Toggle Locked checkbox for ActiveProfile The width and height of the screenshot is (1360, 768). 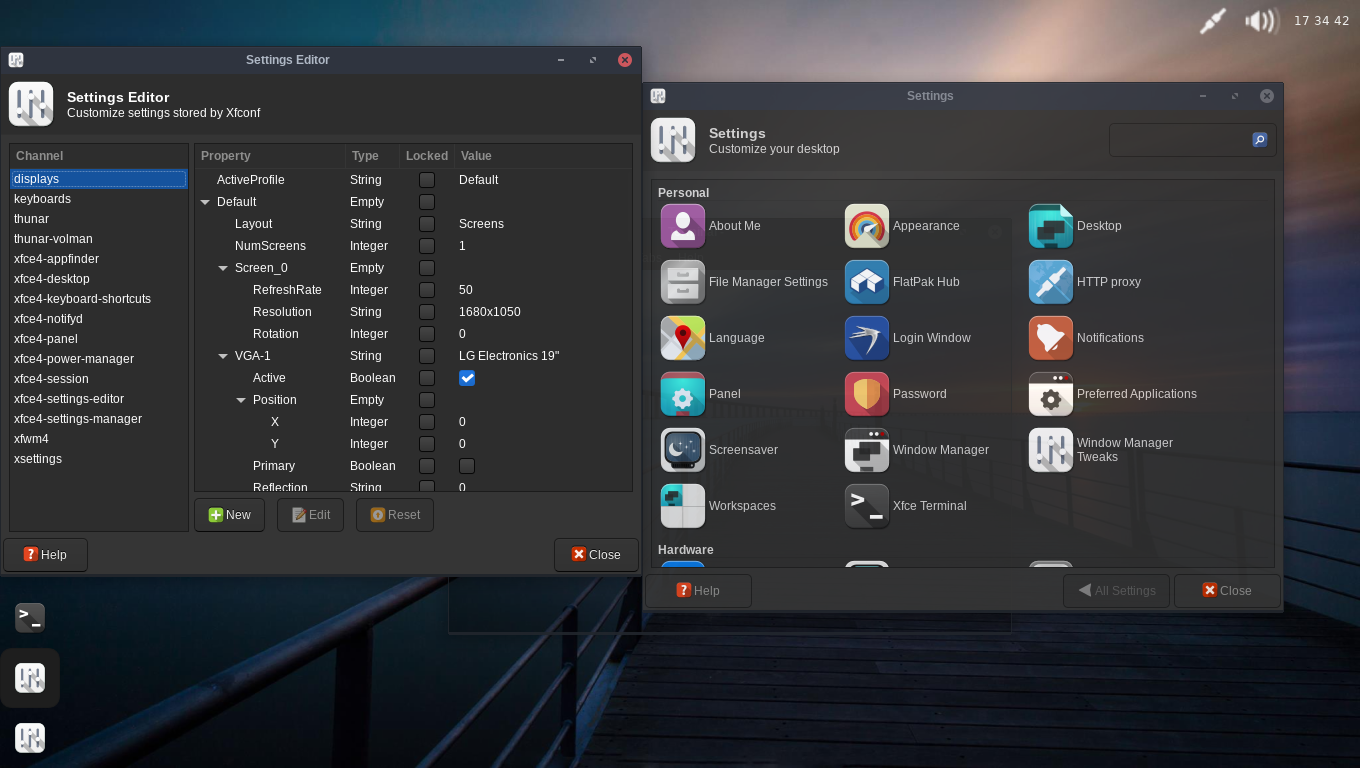coord(427,180)
